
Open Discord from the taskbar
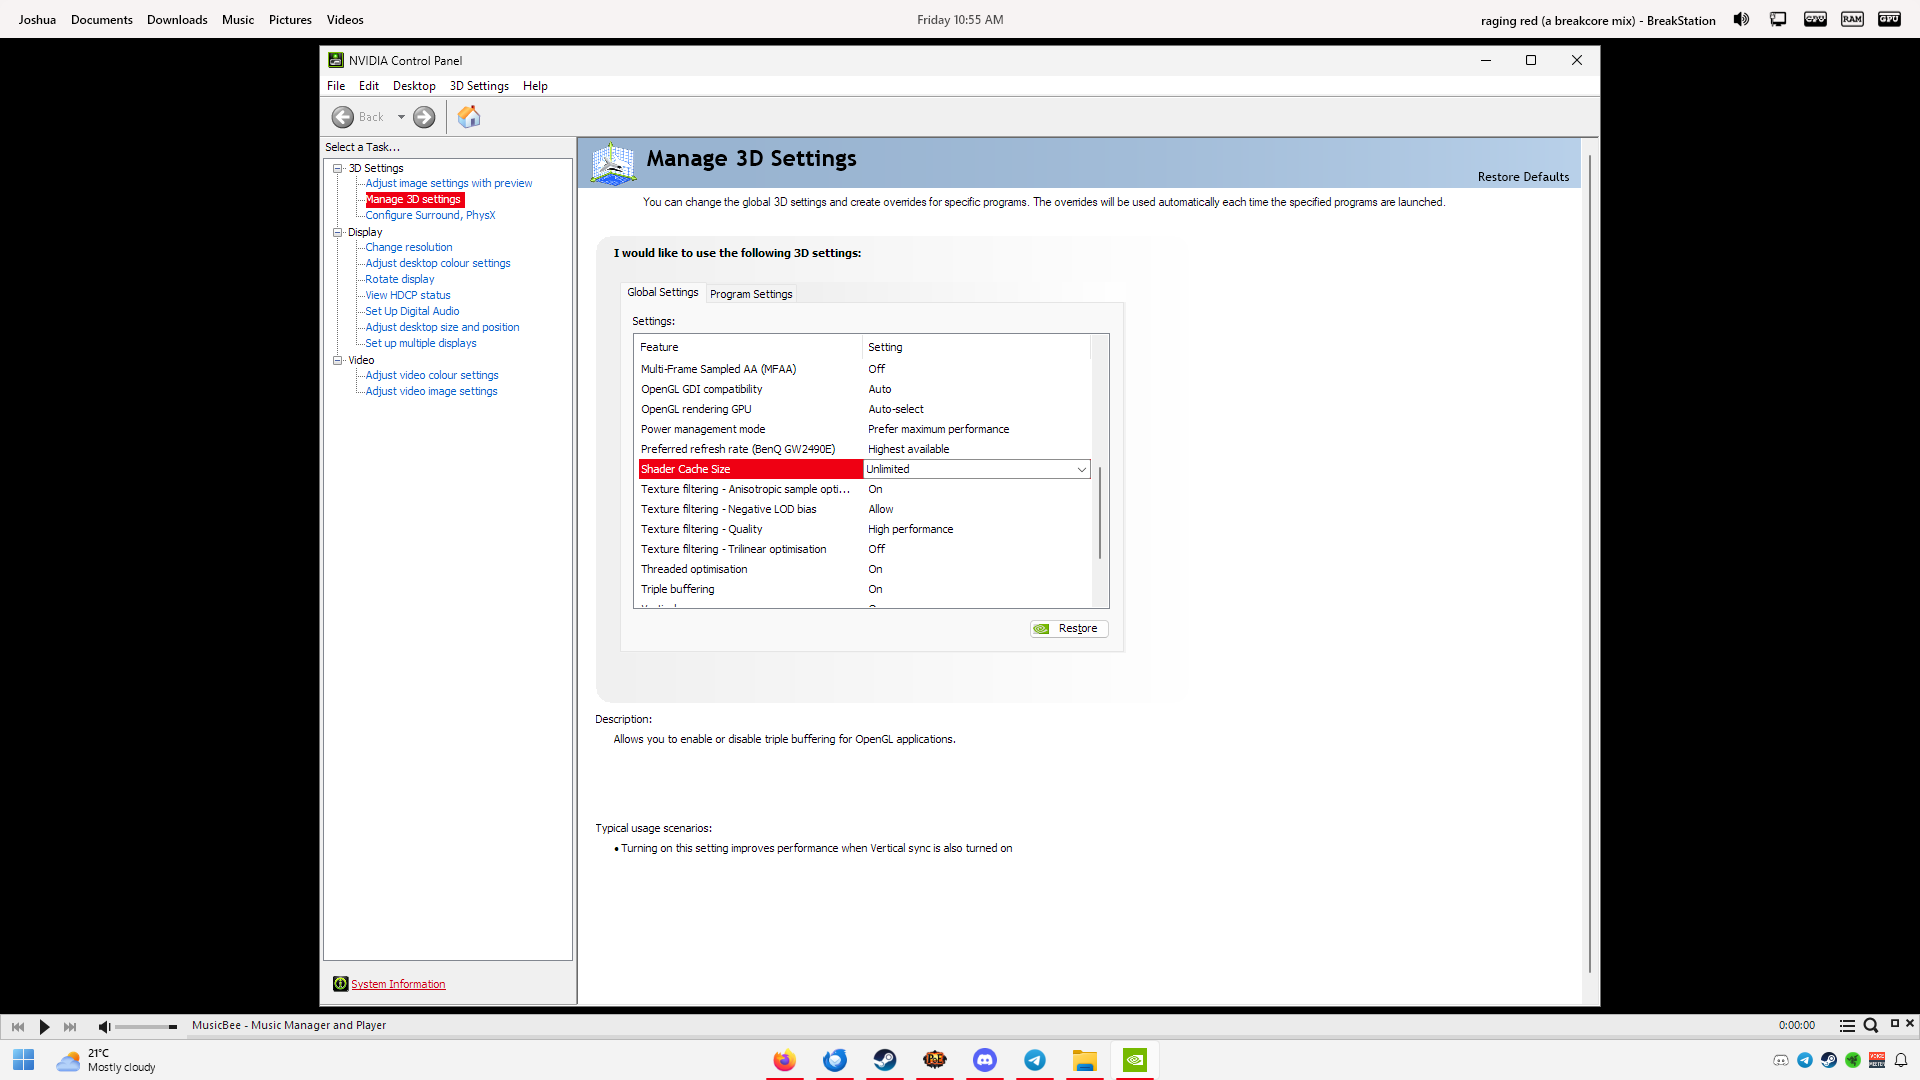(985, 1060)
